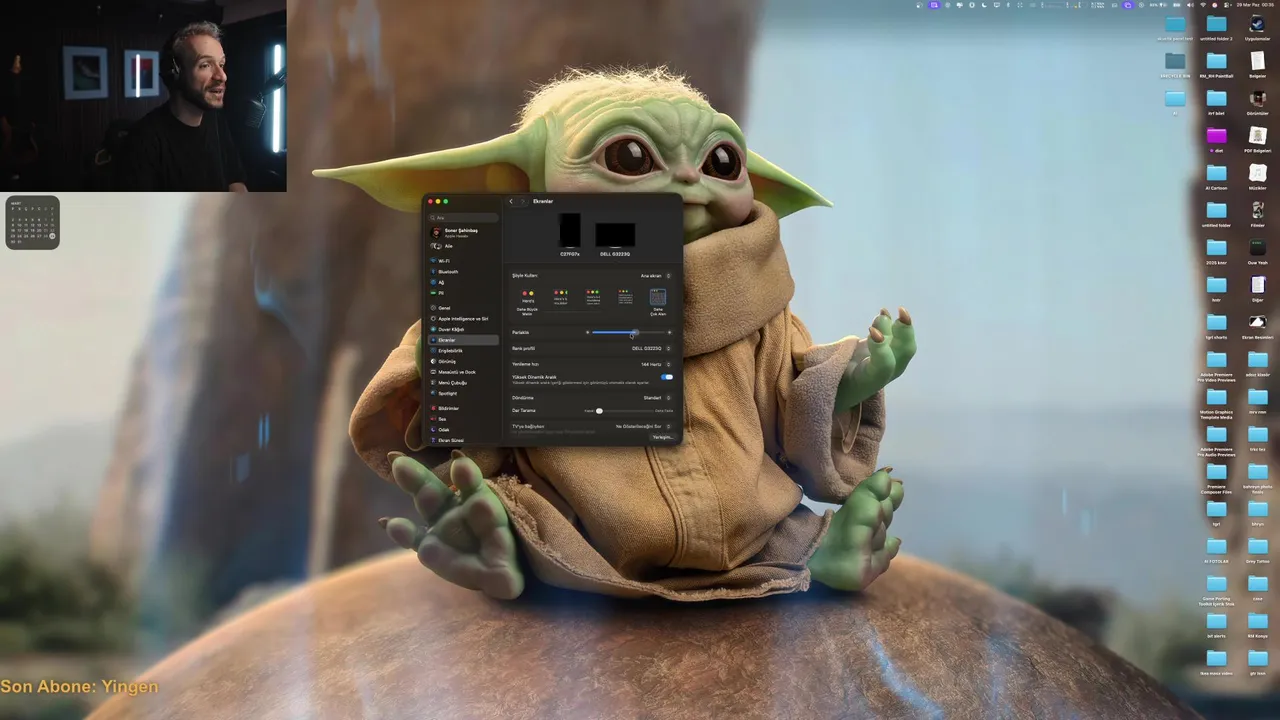Open the Döndürme Standart dropdown
The image size is (1280, 720).
657,397
